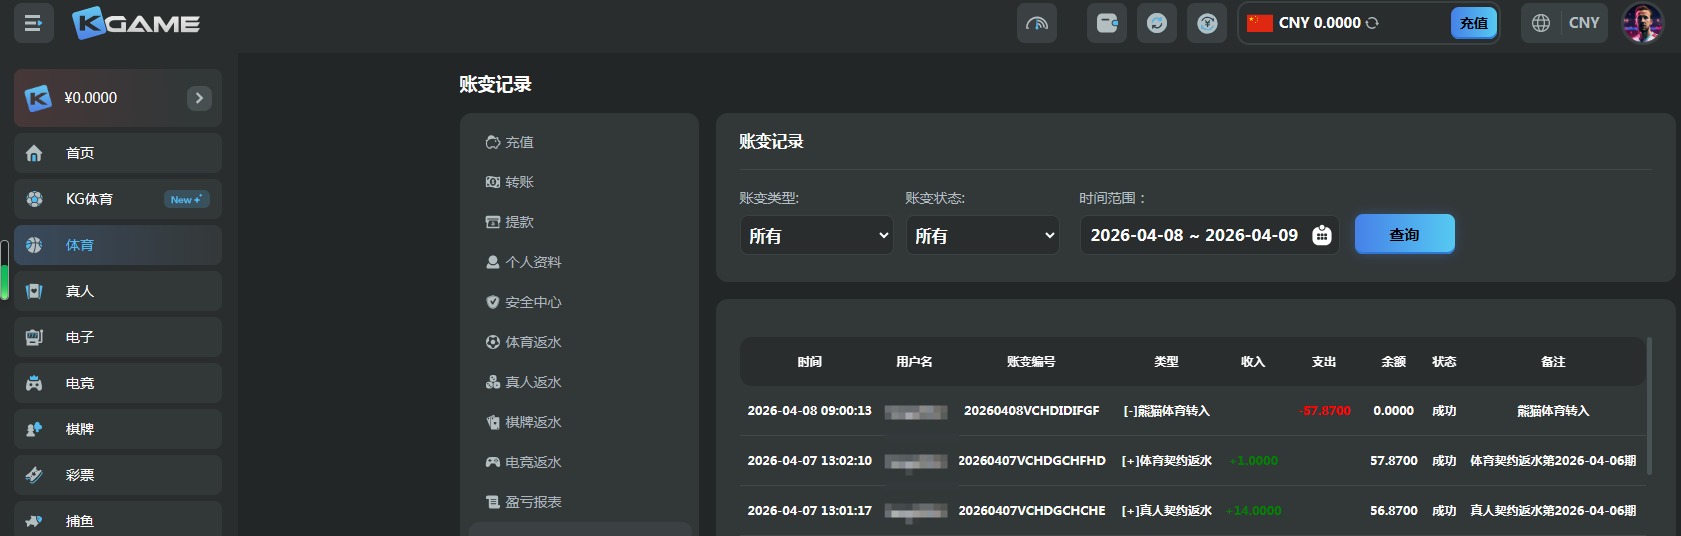The height and width of the screenshot is (536, 1681).
Task: Click the globe language icon
Action: (x=1541, y=23)
